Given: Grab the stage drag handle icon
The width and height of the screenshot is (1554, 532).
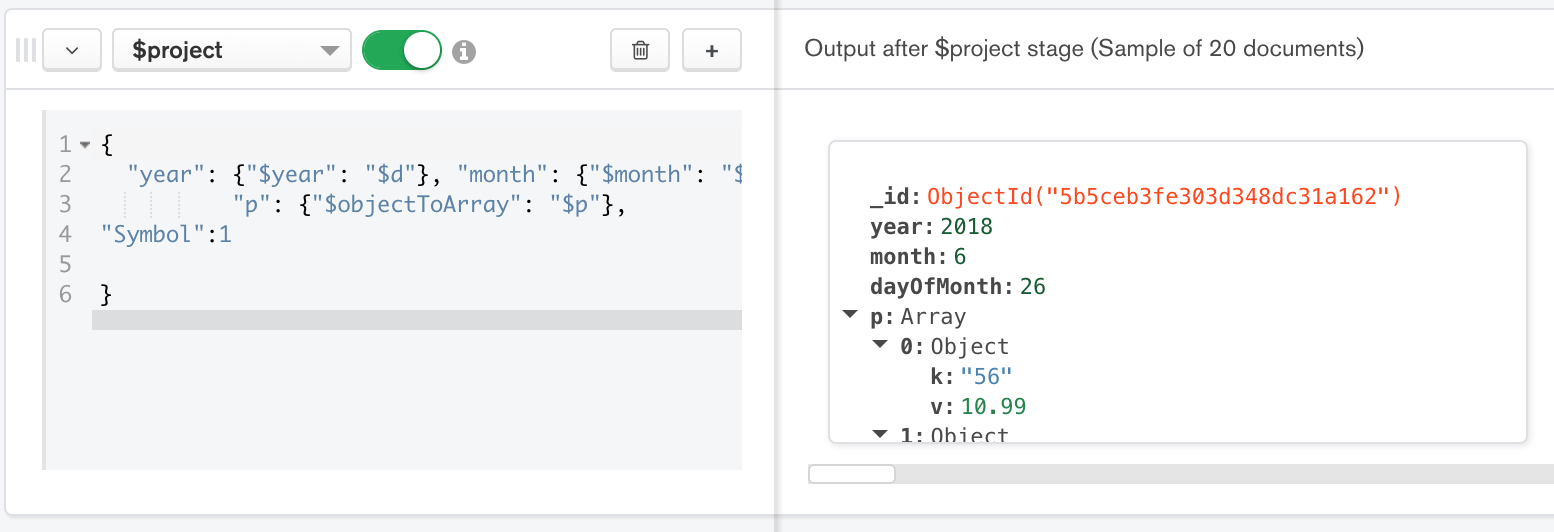Looking at the screenshot, I should 27,50.
